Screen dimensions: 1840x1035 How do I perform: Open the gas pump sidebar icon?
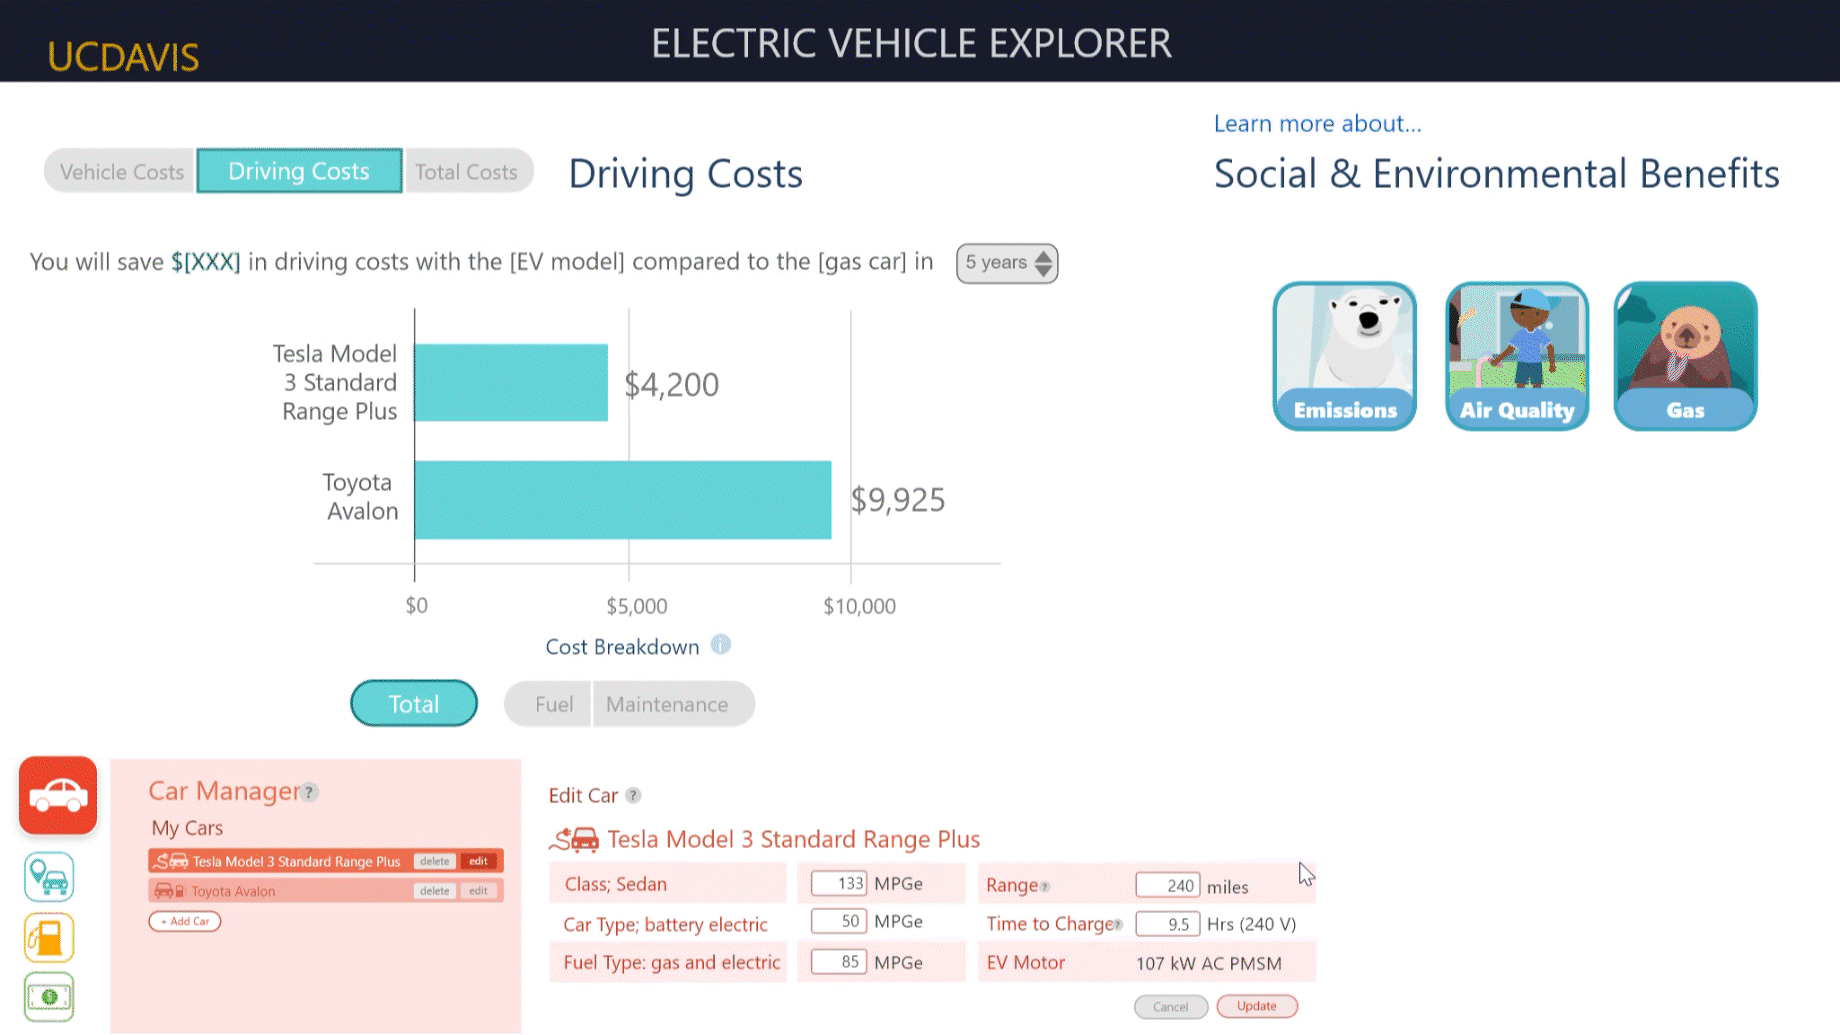[49, 937]
